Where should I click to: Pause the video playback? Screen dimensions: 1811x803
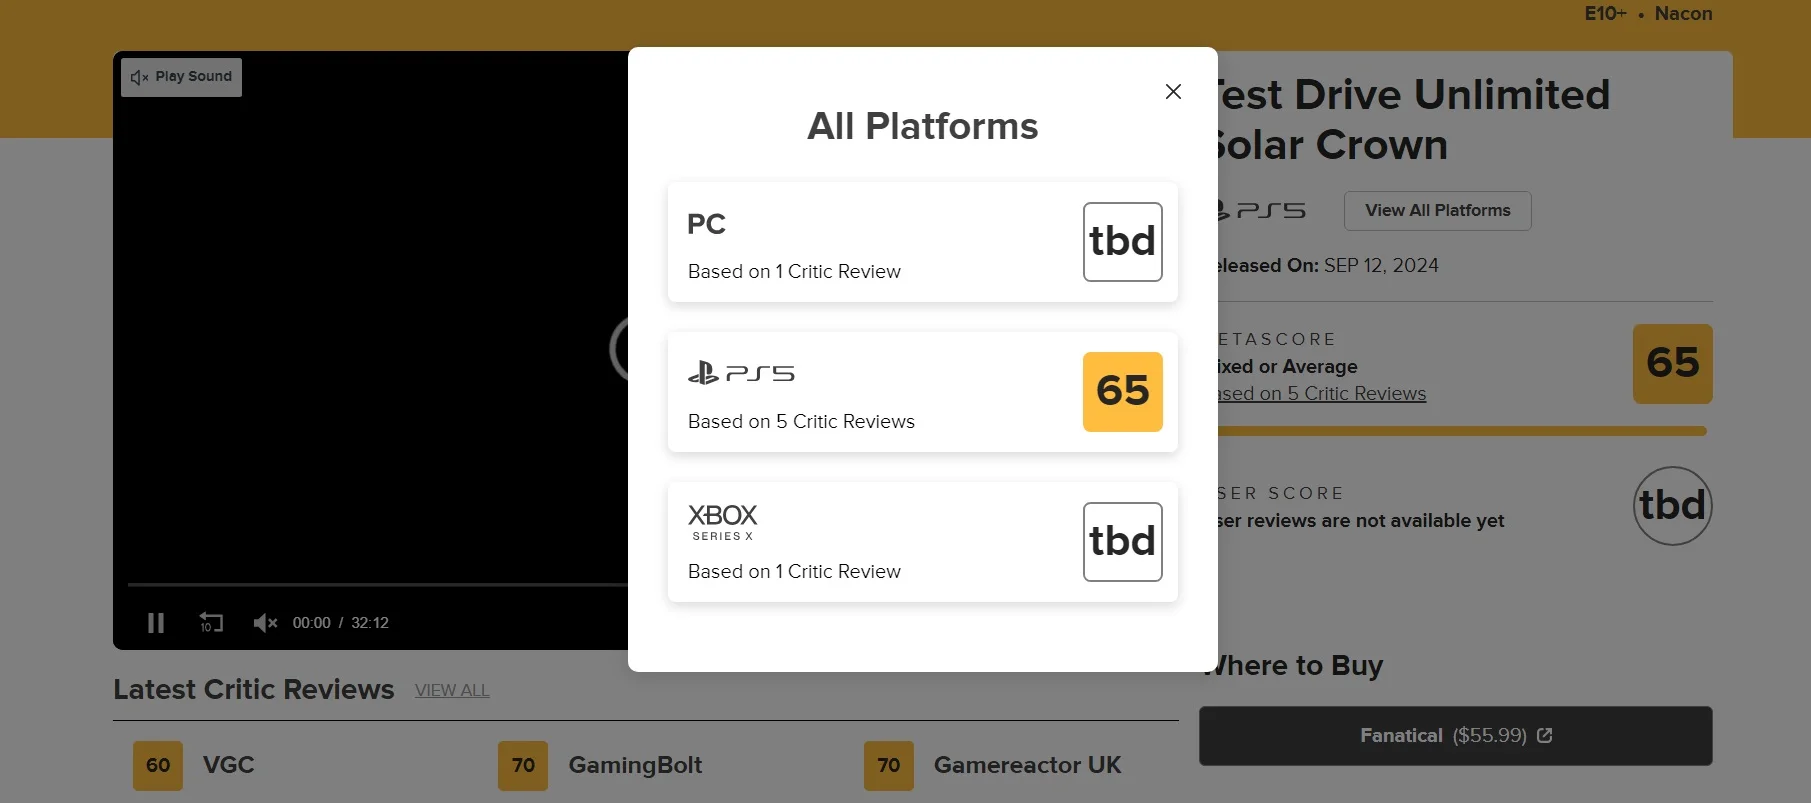pos(156,623)
